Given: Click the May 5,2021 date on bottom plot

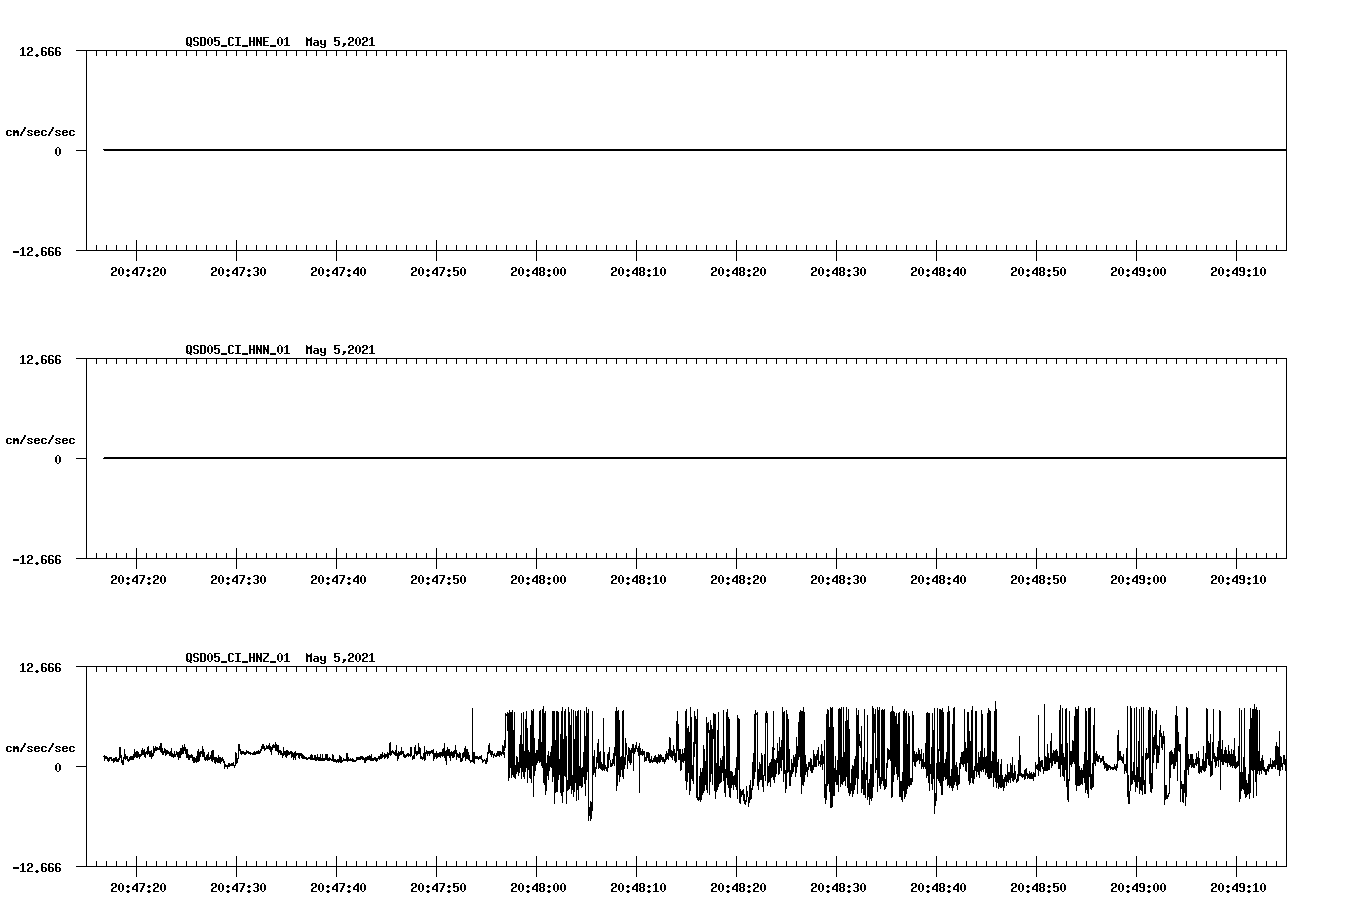Looking at the screenshot, I should [x=340, y=658].
